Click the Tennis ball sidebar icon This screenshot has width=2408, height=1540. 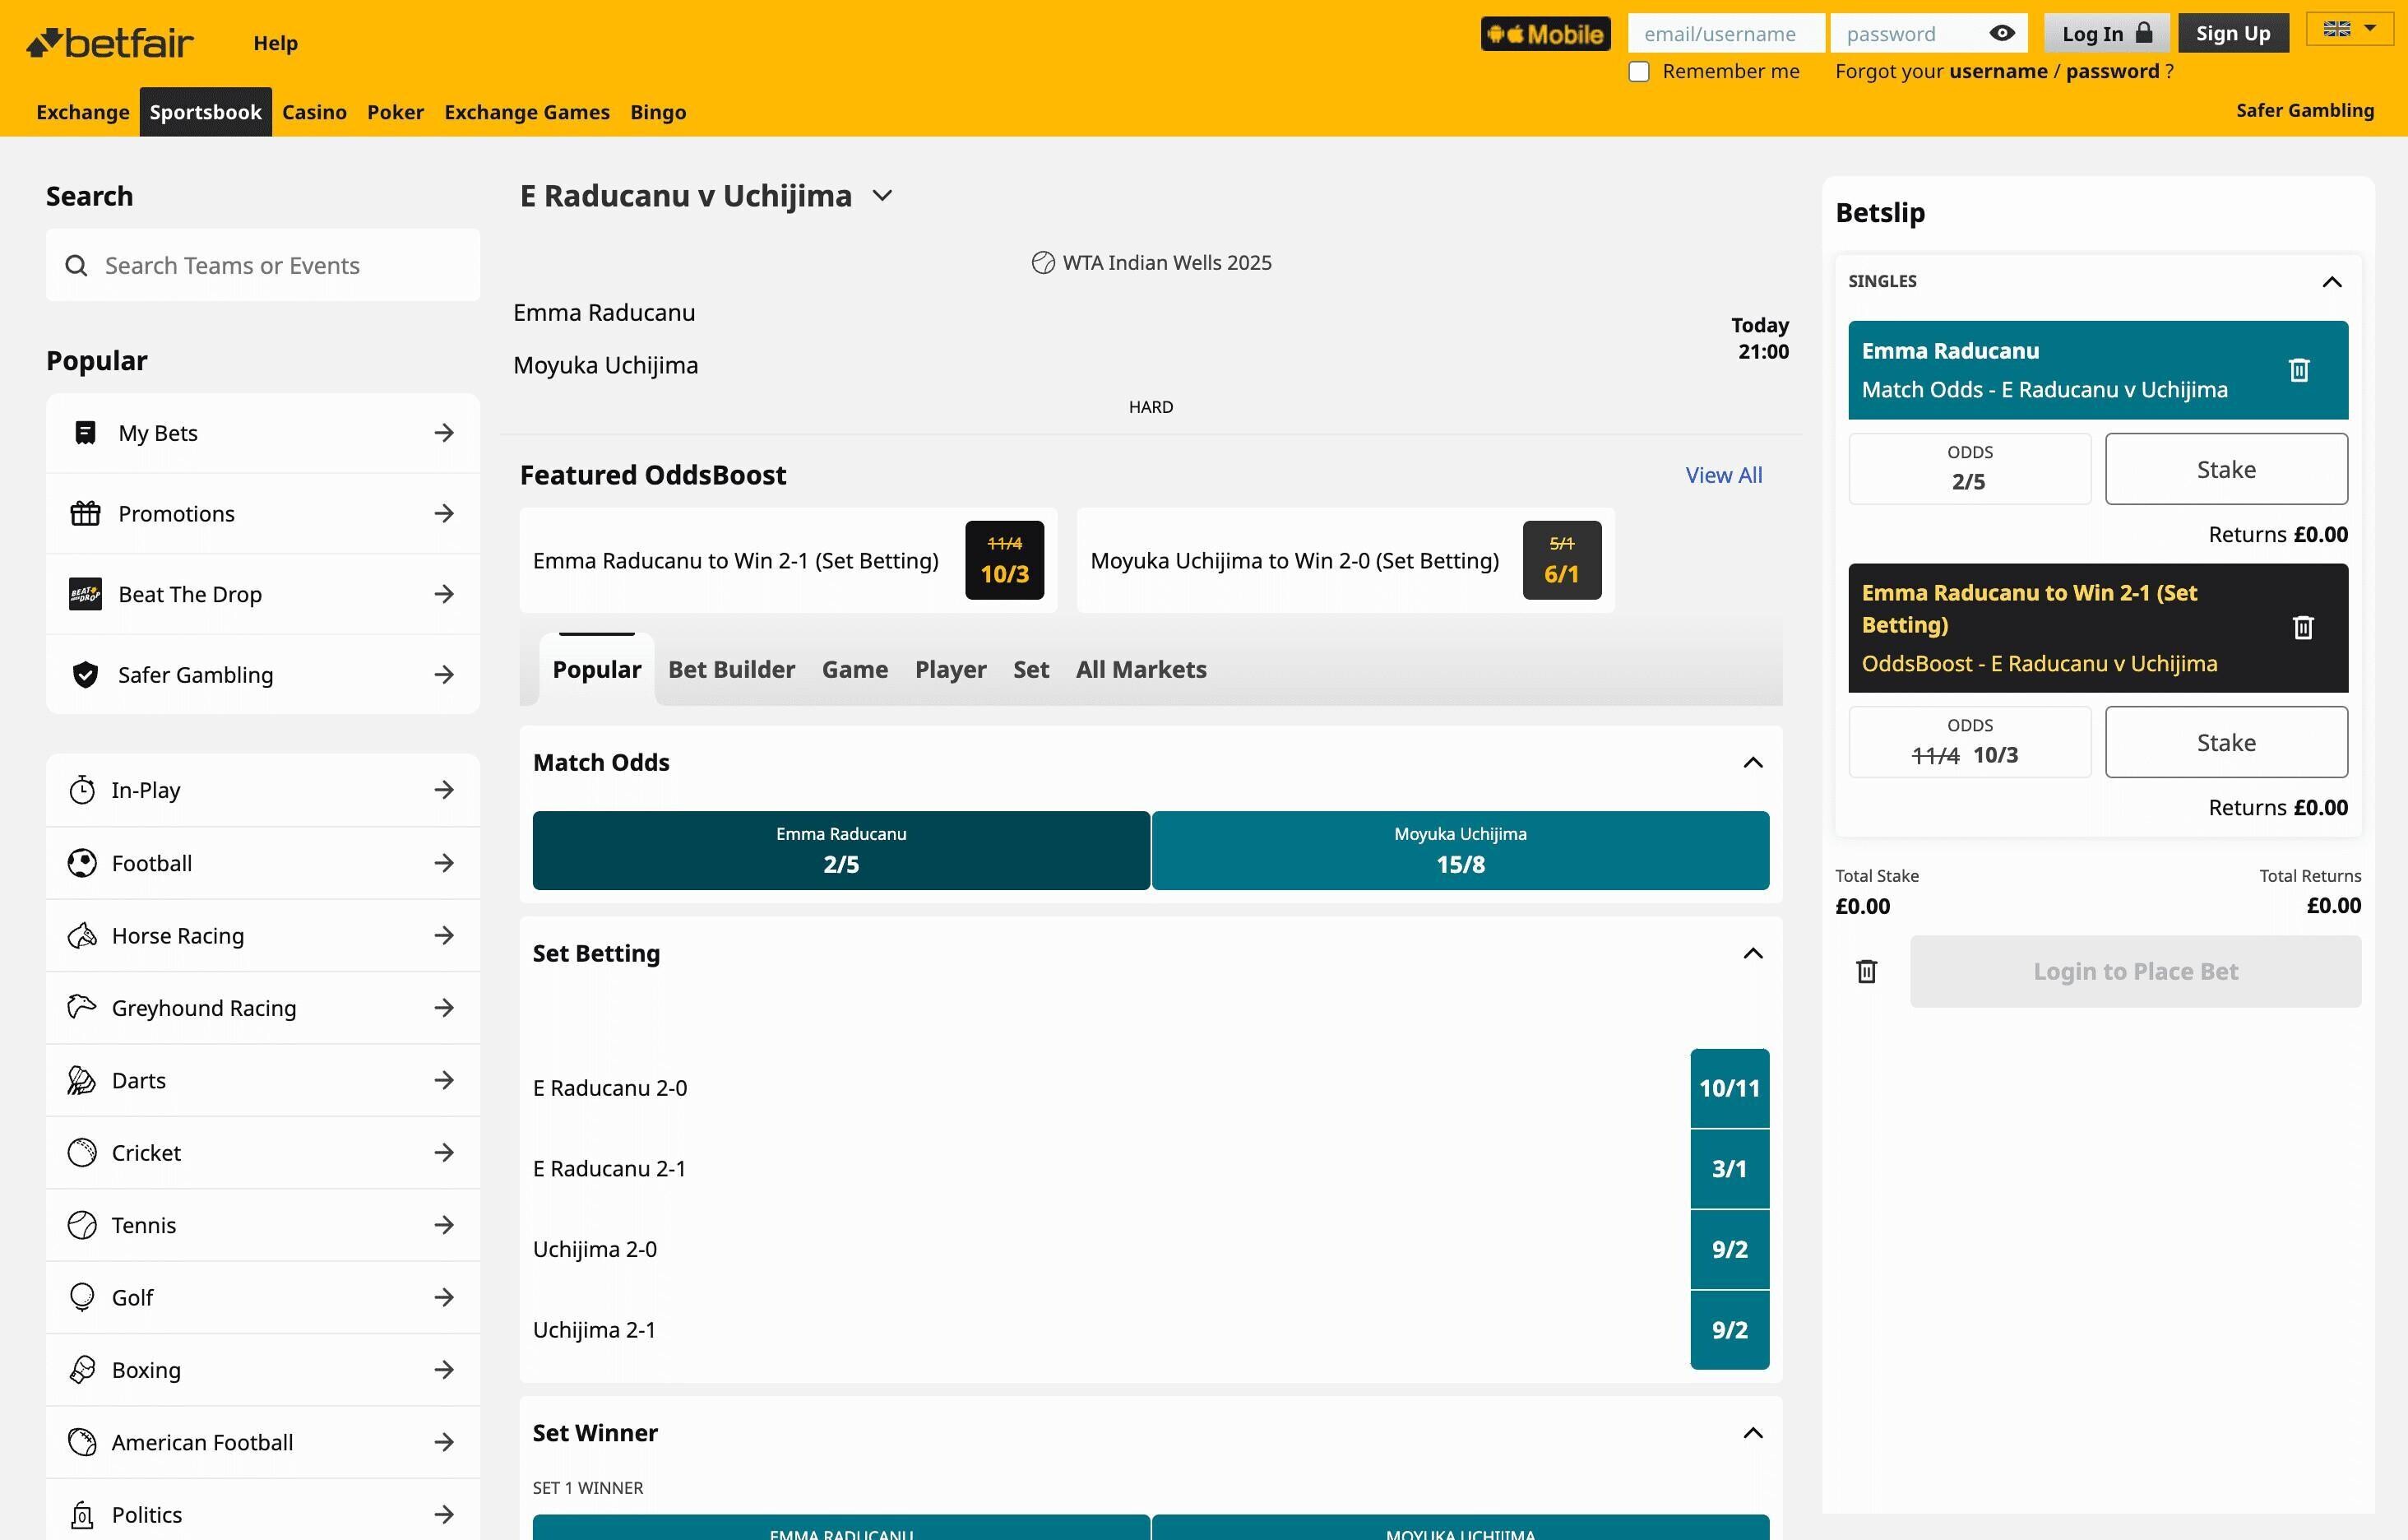pyautogui.click(x=82, y=1225)
